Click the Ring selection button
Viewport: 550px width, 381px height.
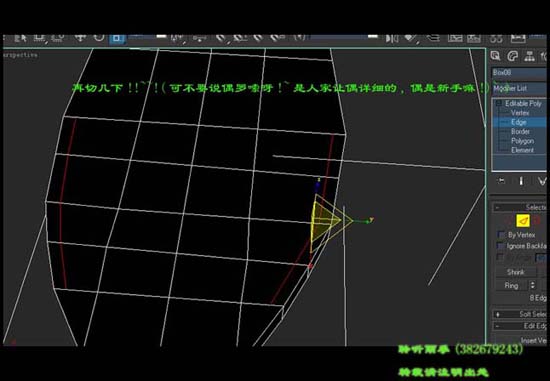coord(511,286)
